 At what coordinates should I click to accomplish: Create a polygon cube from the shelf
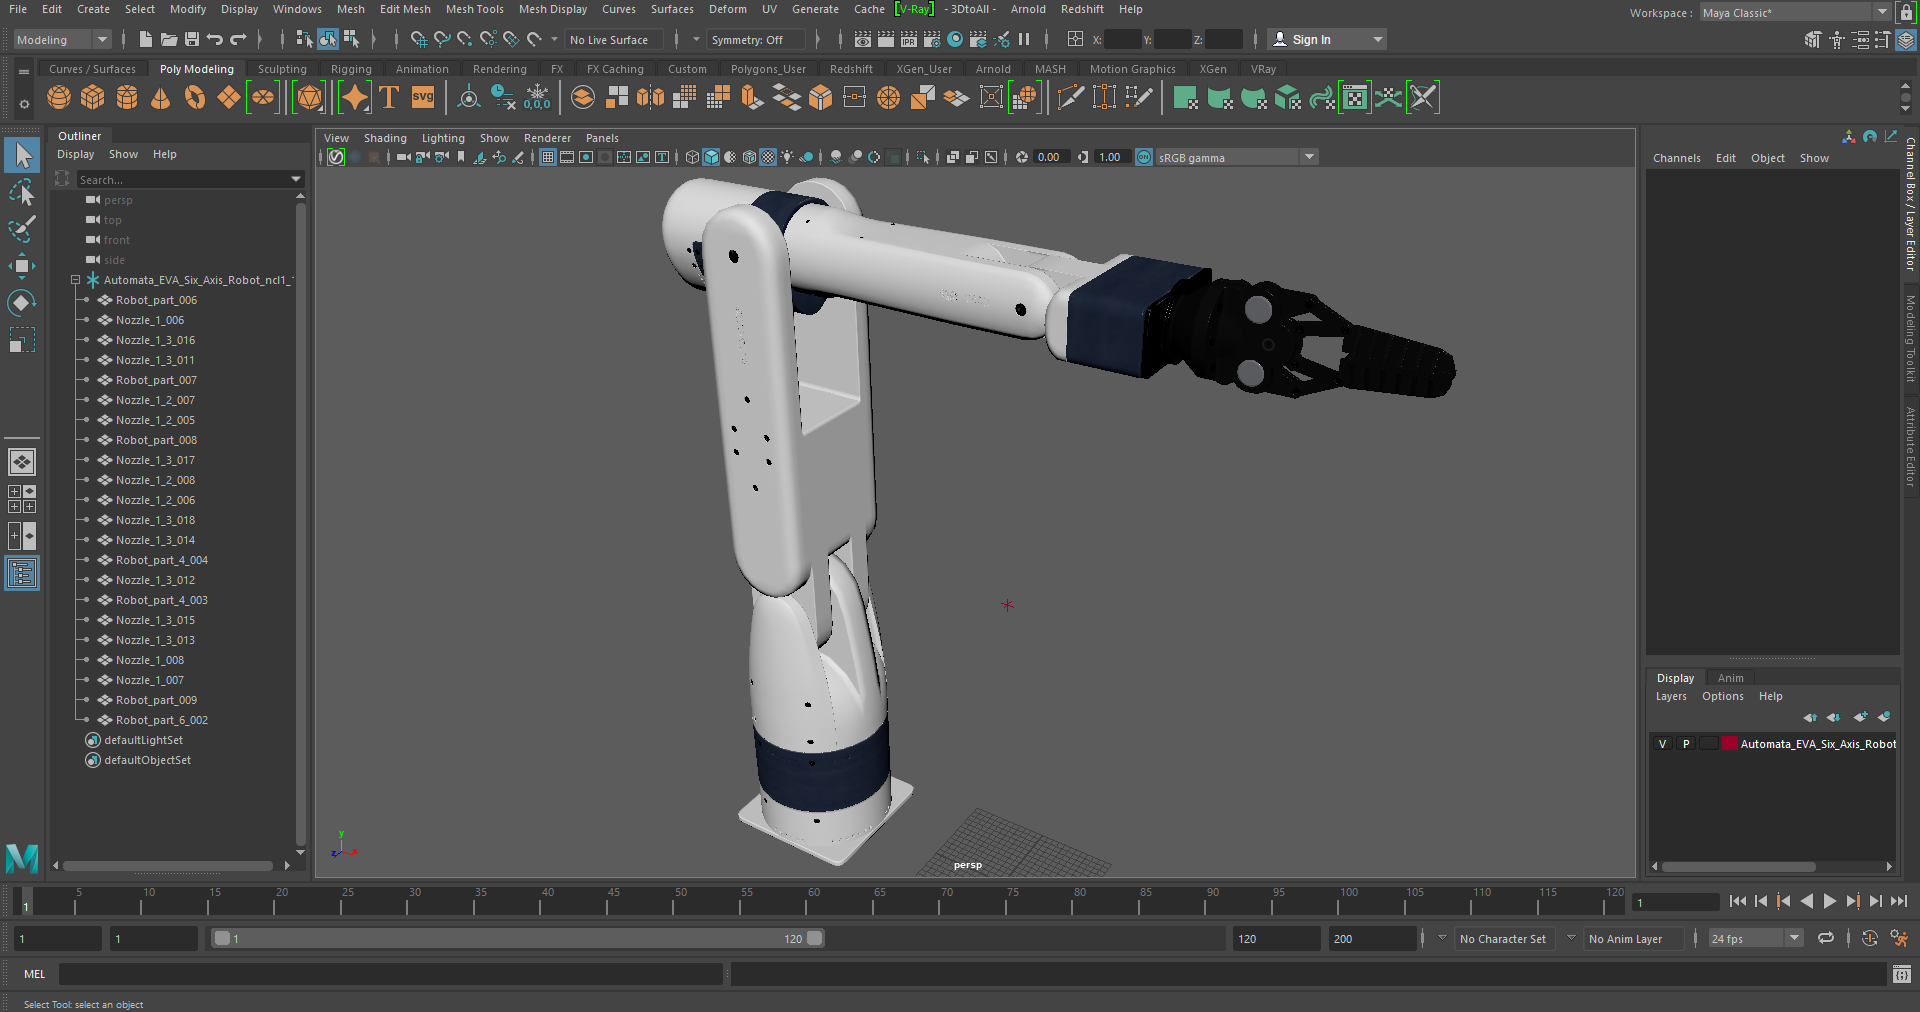click(x=93, y=97)
